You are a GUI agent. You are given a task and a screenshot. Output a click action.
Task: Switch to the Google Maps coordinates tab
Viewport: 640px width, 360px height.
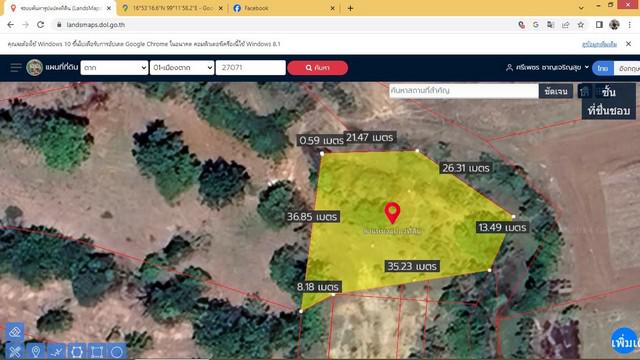pos(172,8)
